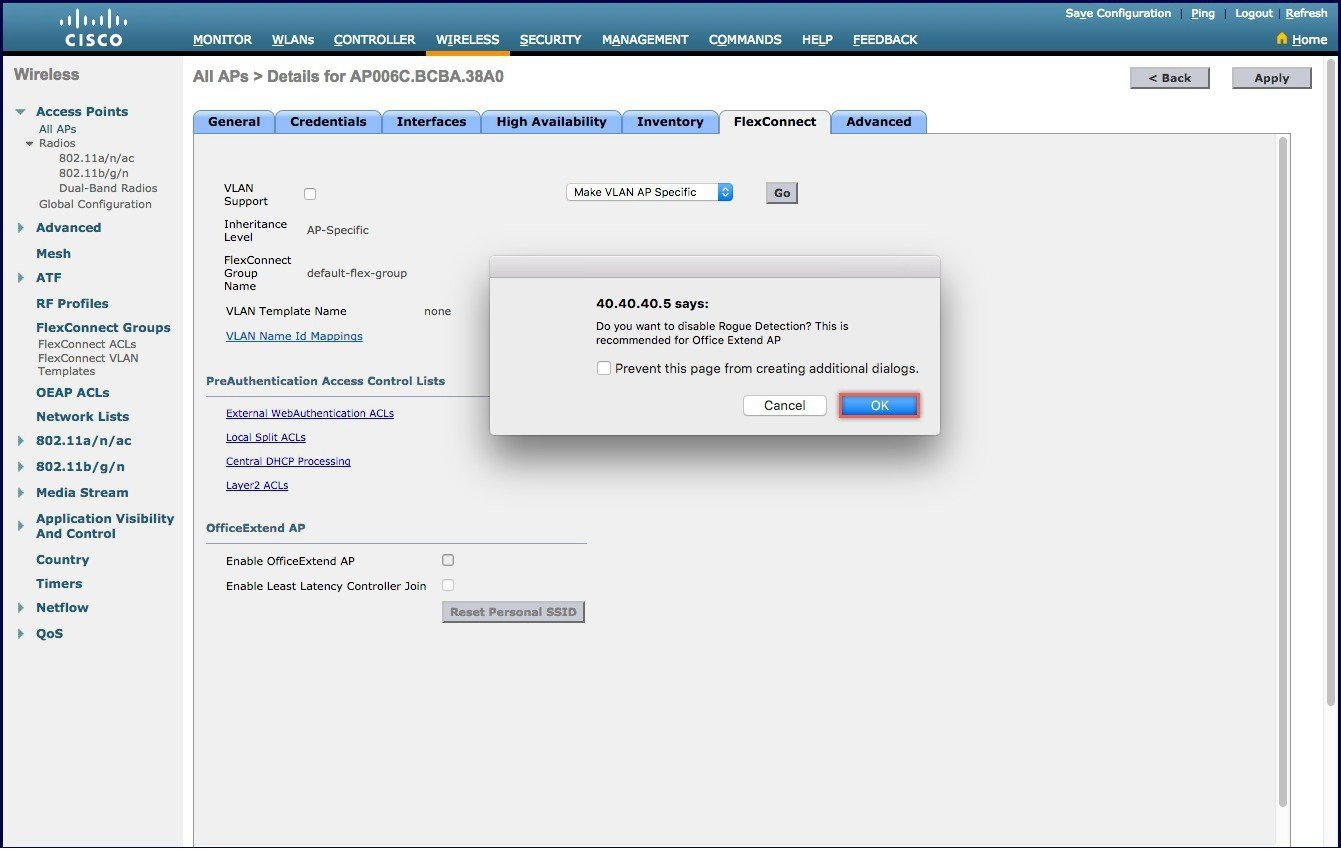Open the COMMANDS menu
The image size is (1341, 850).
(x=745, y=40)
